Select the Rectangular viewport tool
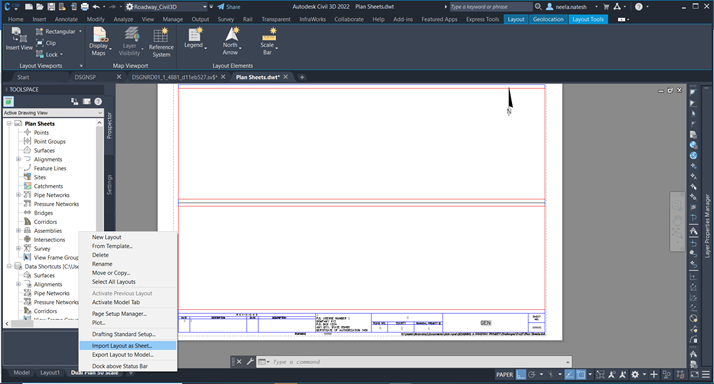 point(56,31)
